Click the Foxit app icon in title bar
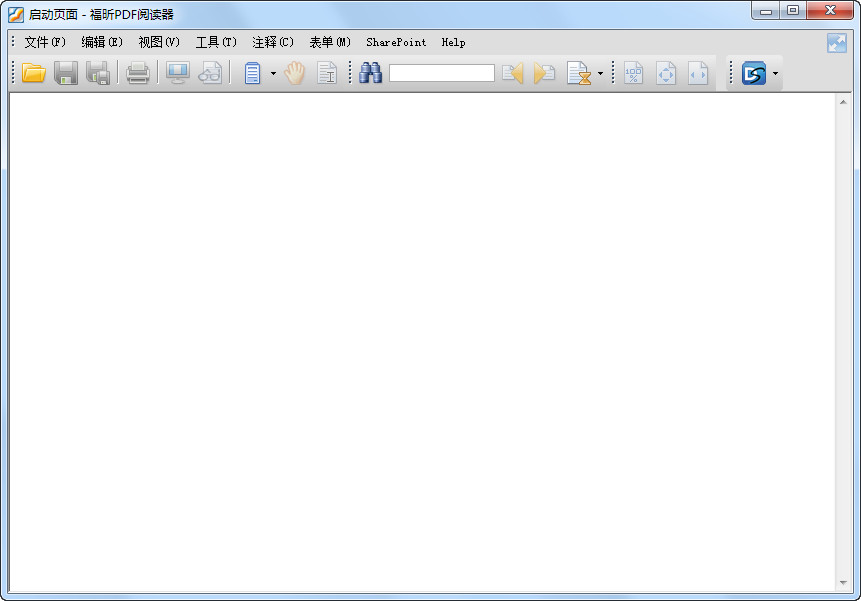861x601 pixels. 15,14
